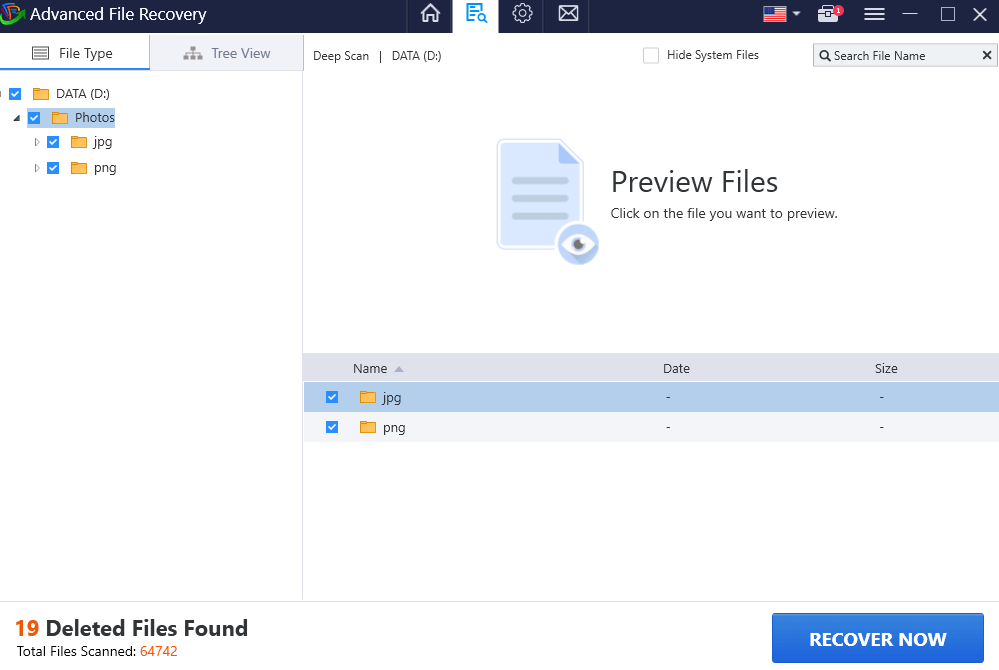Select the DATA (D:) tree item
Image resolution: width=999 pixels, height=670 pixels.
[83, 94]
